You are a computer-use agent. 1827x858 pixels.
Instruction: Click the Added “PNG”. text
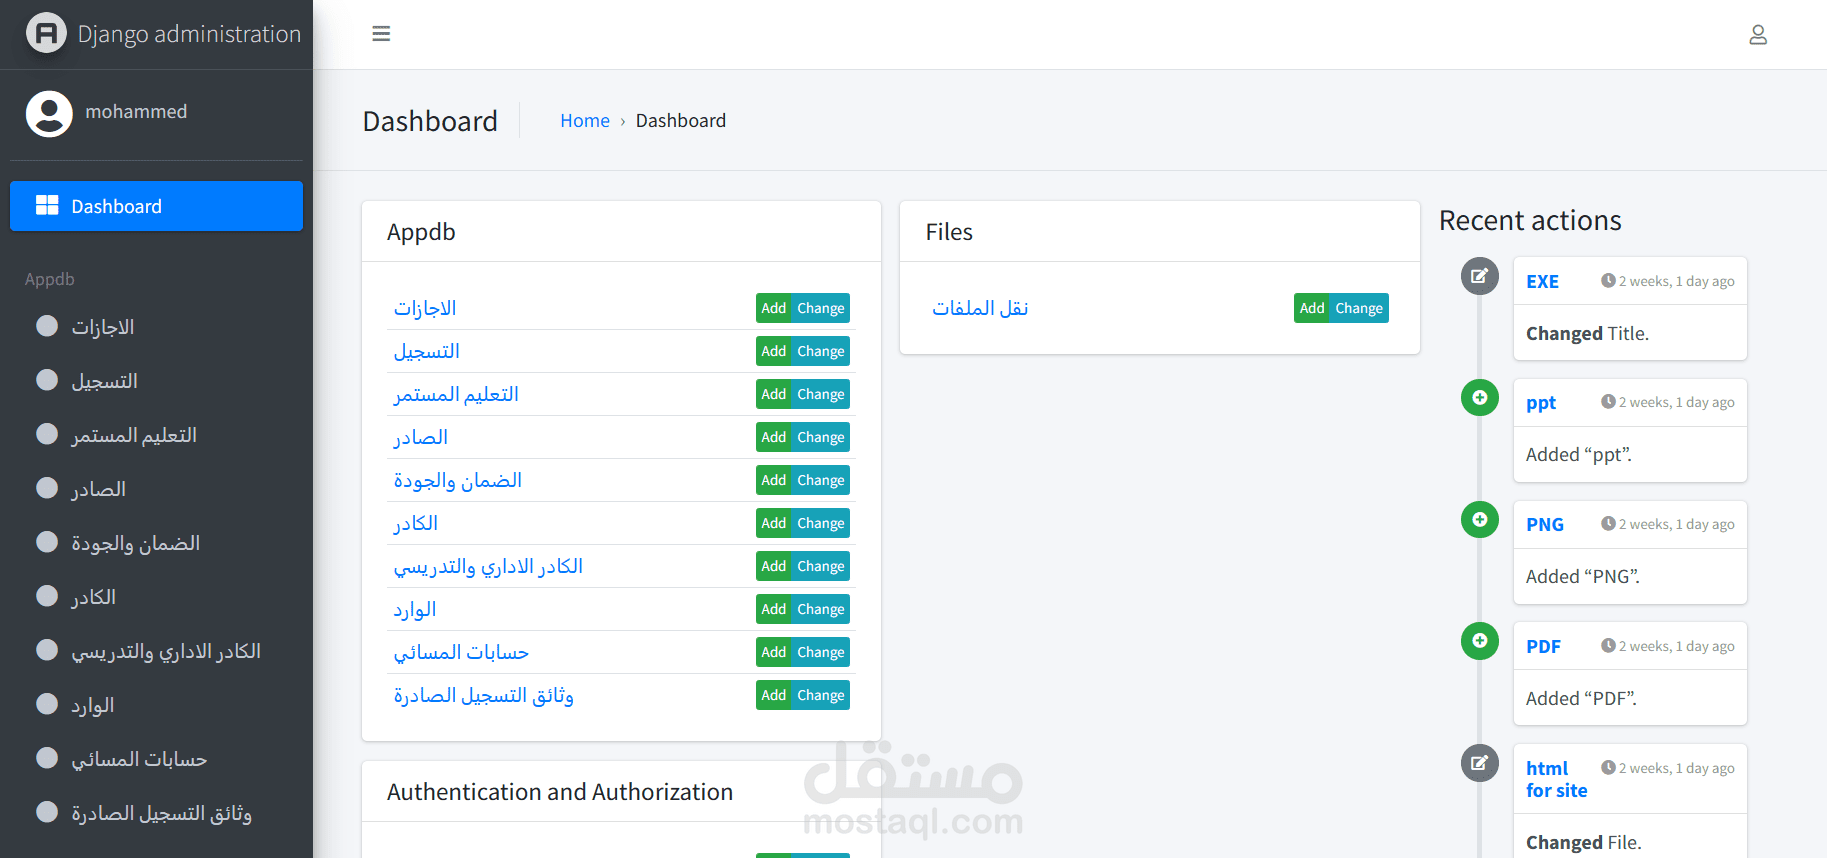click(1583, 577)
